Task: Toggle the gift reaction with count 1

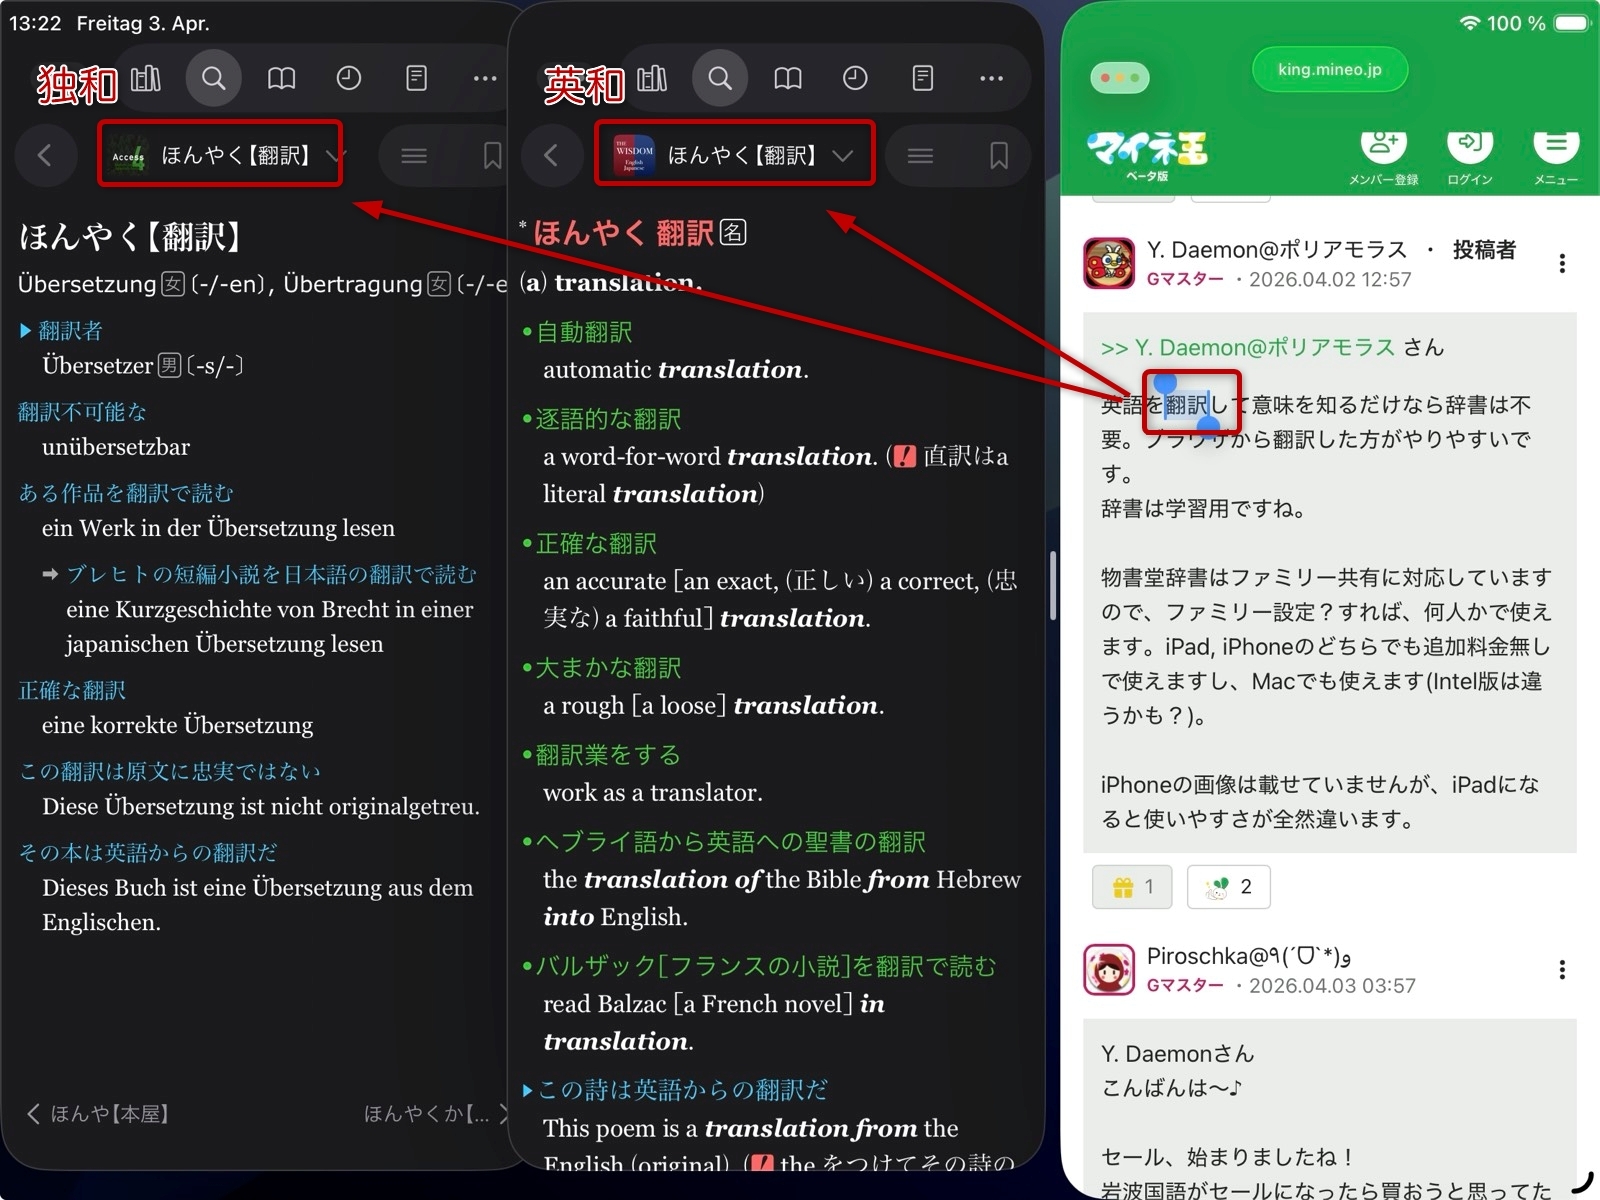Action: click(x=1132, y=886)
